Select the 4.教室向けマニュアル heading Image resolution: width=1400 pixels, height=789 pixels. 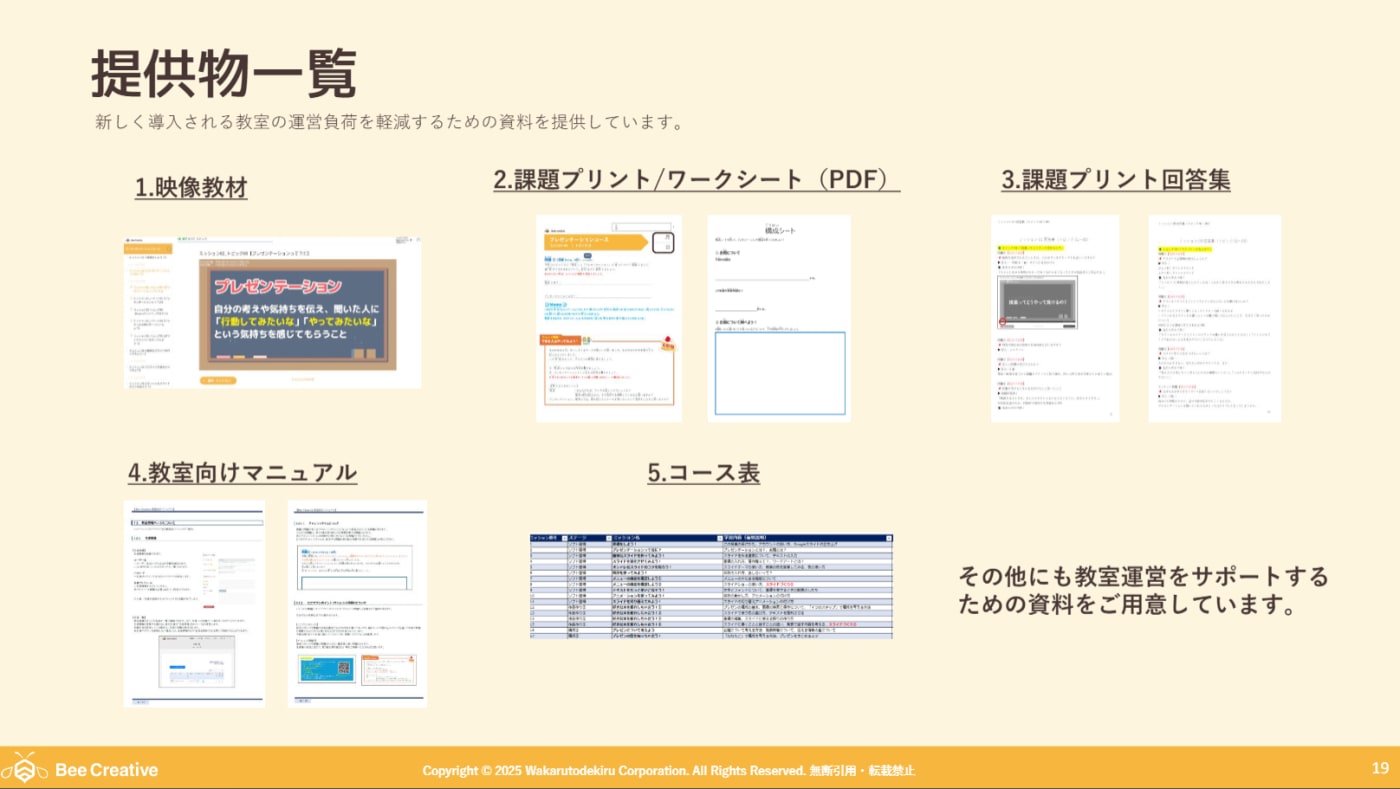pyautogui.click(x=241, y=472)
